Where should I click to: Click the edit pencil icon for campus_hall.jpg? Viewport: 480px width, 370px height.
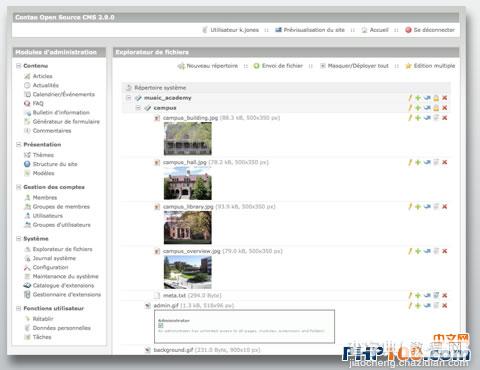click(410, 162)
